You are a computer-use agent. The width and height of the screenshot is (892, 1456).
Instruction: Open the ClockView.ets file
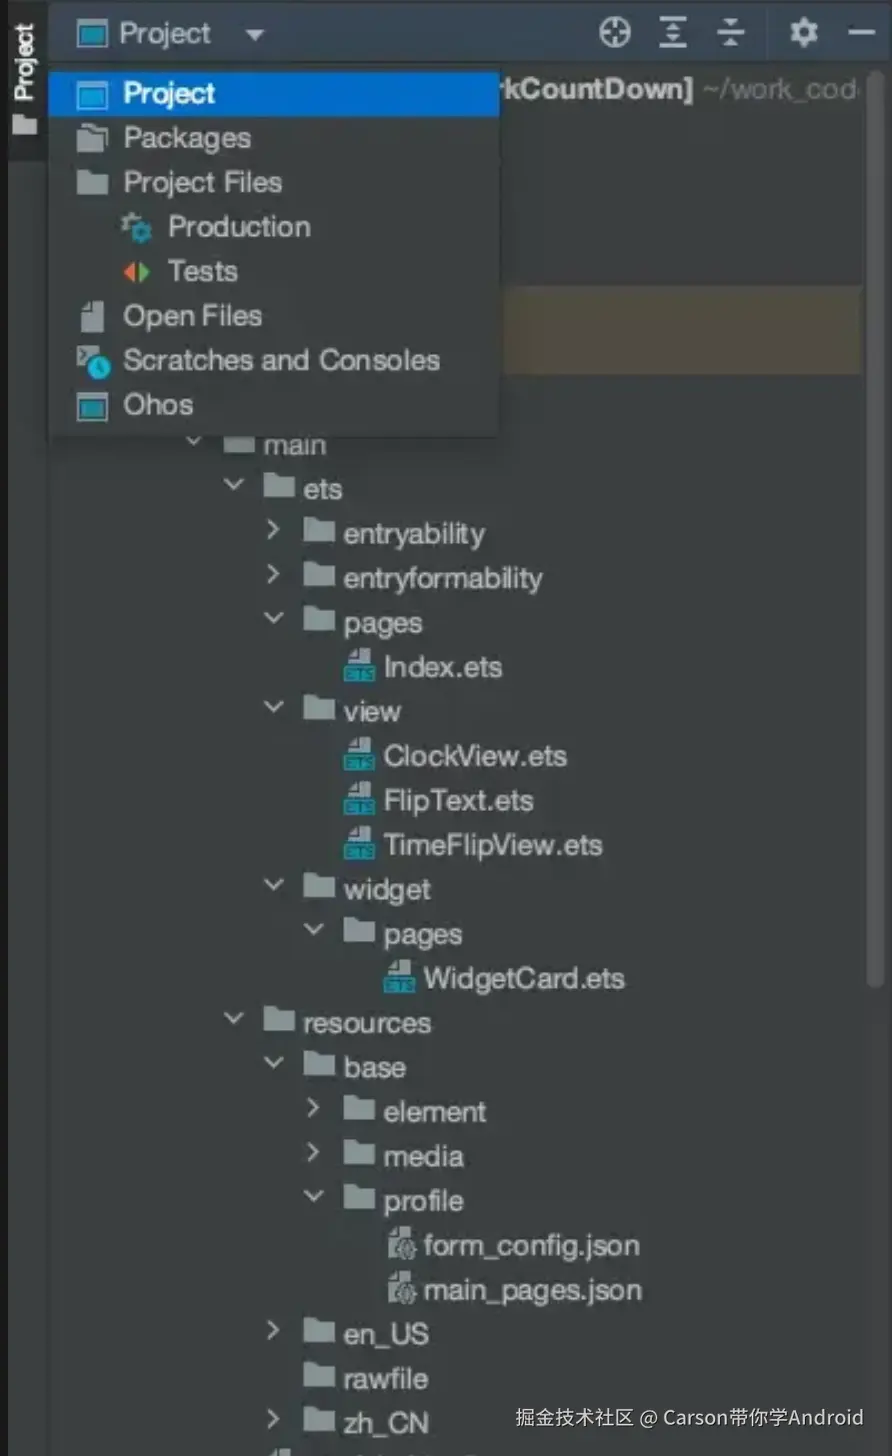click(474, 756)
